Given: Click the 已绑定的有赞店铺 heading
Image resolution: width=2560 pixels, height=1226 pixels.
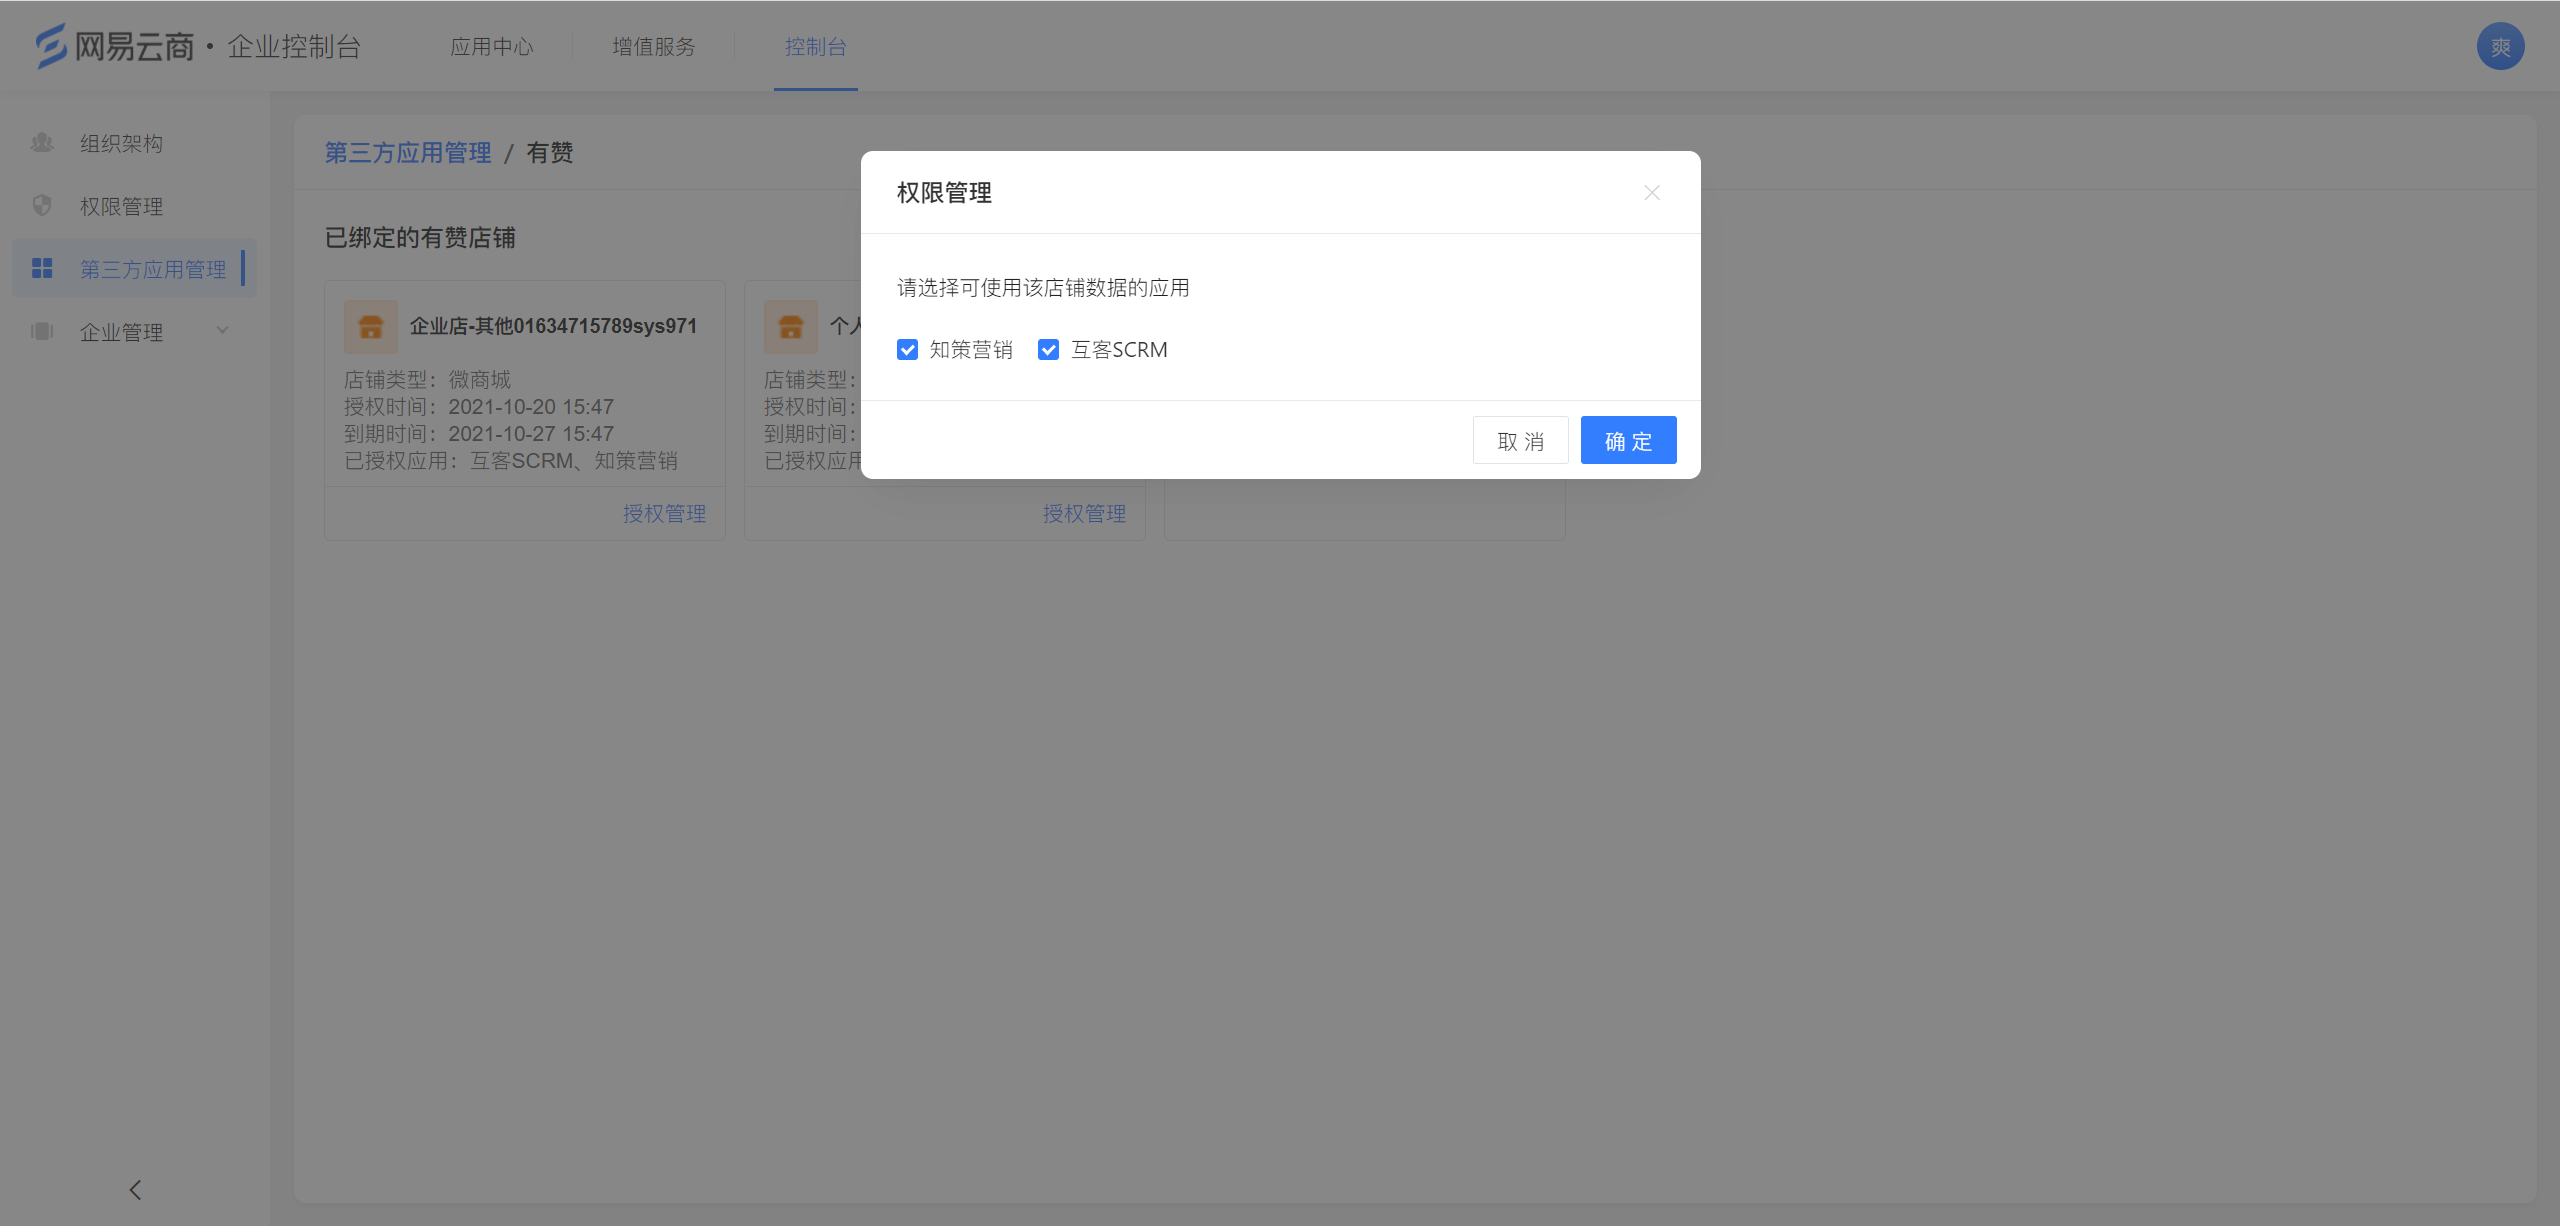Looking at the screenshot, I should (x=420, y=238).
